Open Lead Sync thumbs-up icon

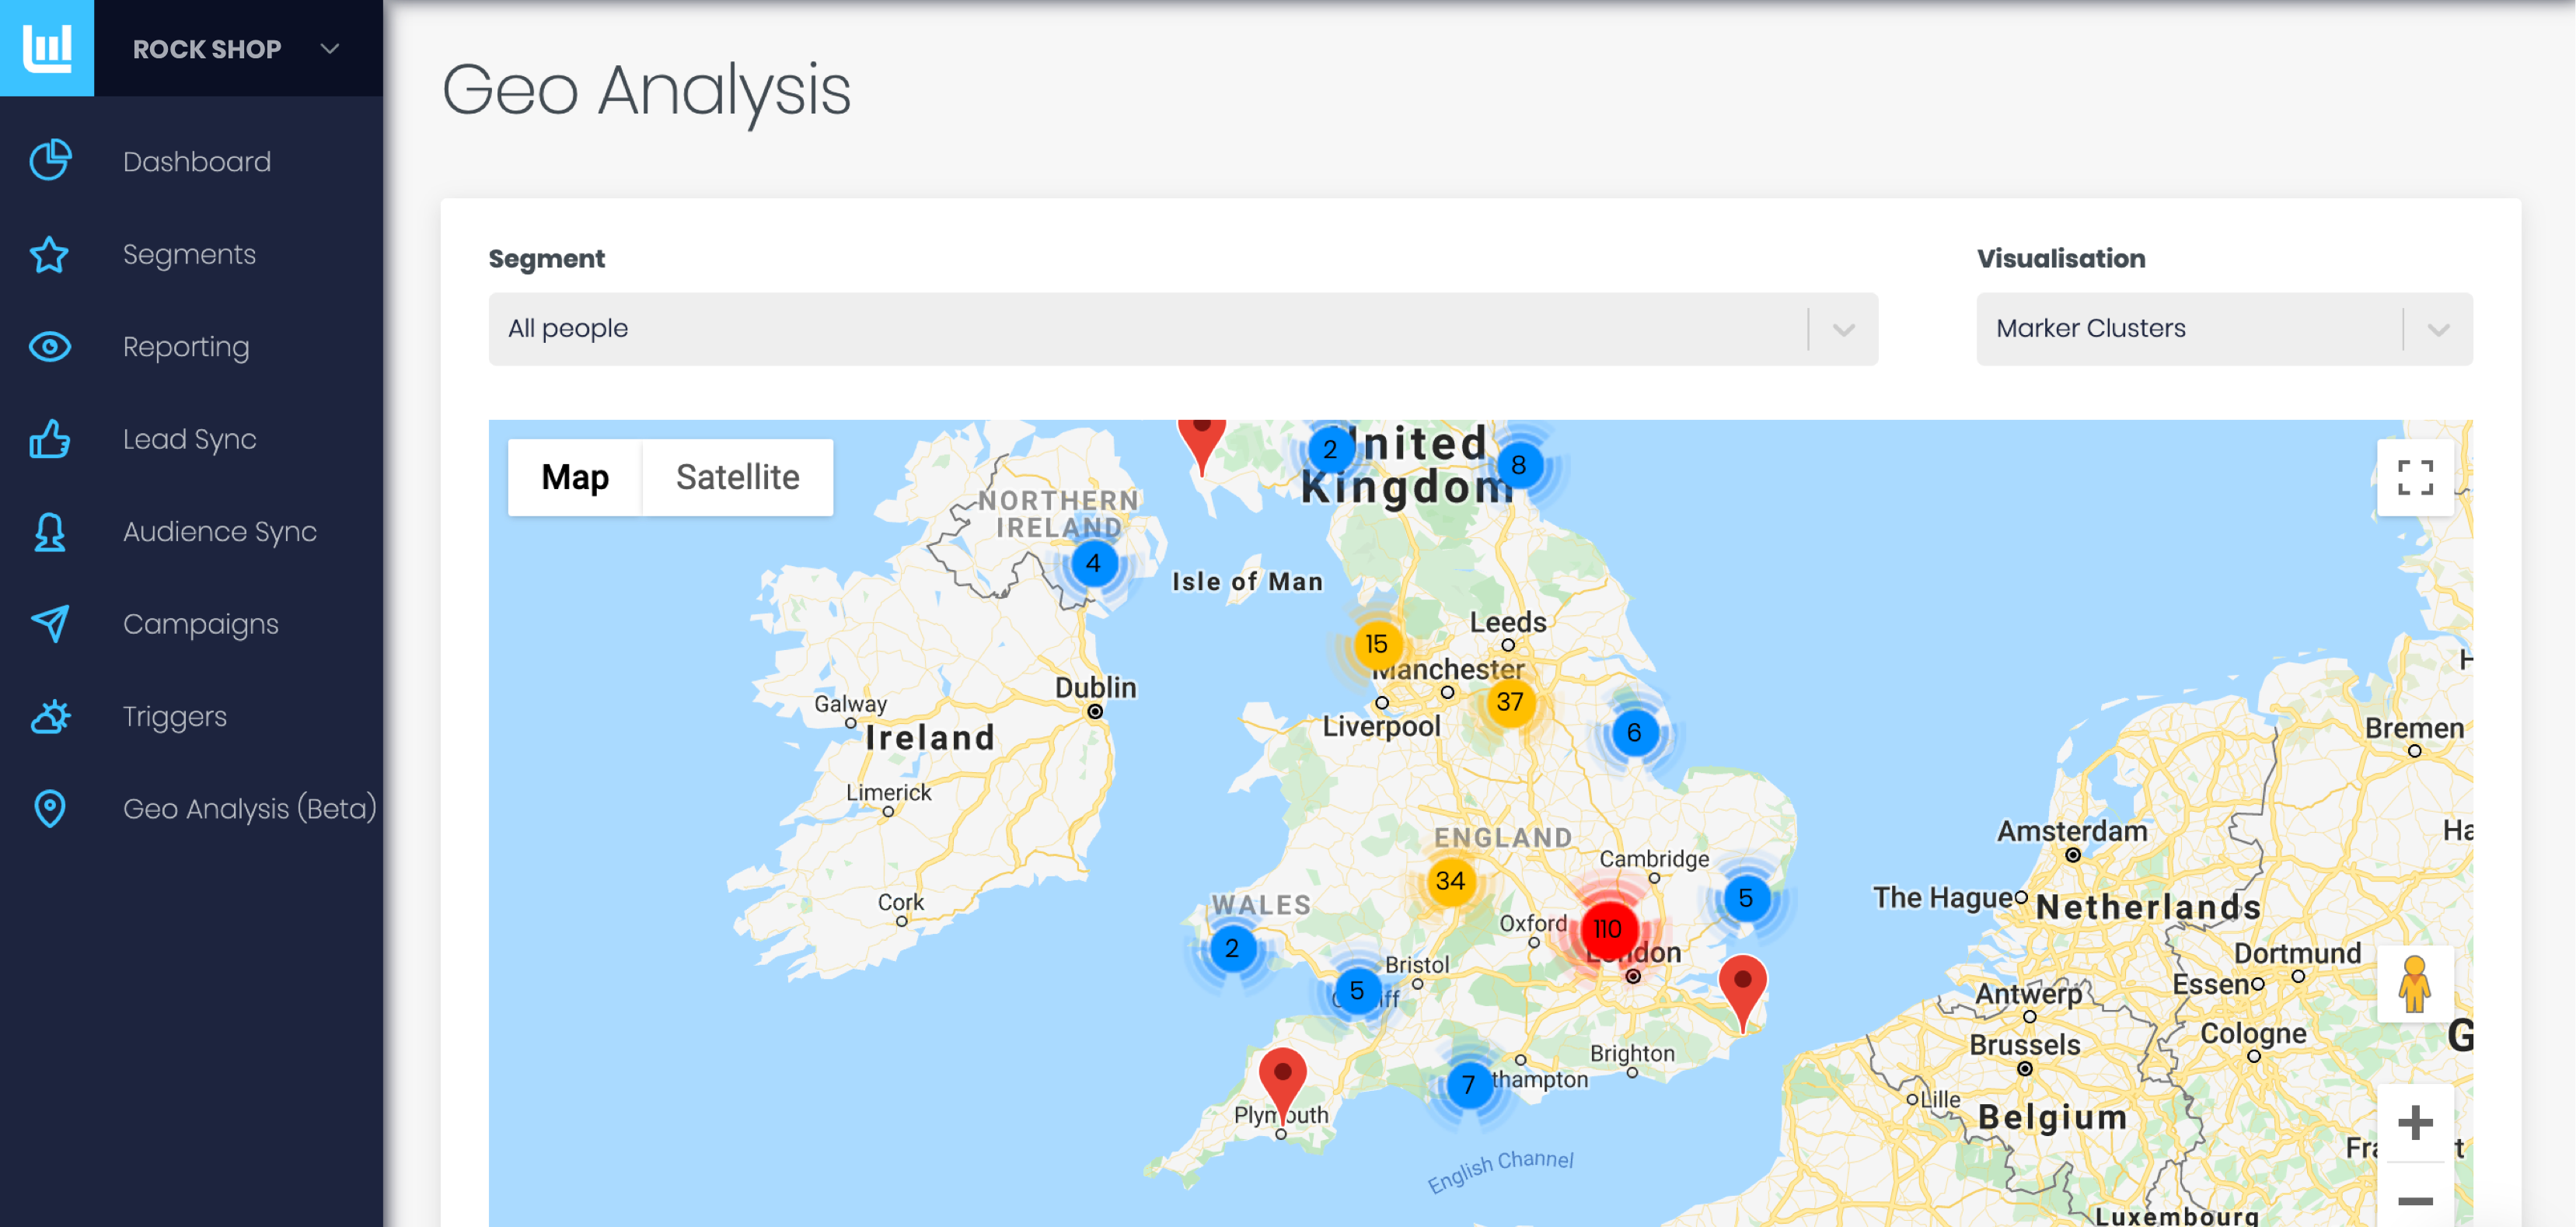point(50,439)
